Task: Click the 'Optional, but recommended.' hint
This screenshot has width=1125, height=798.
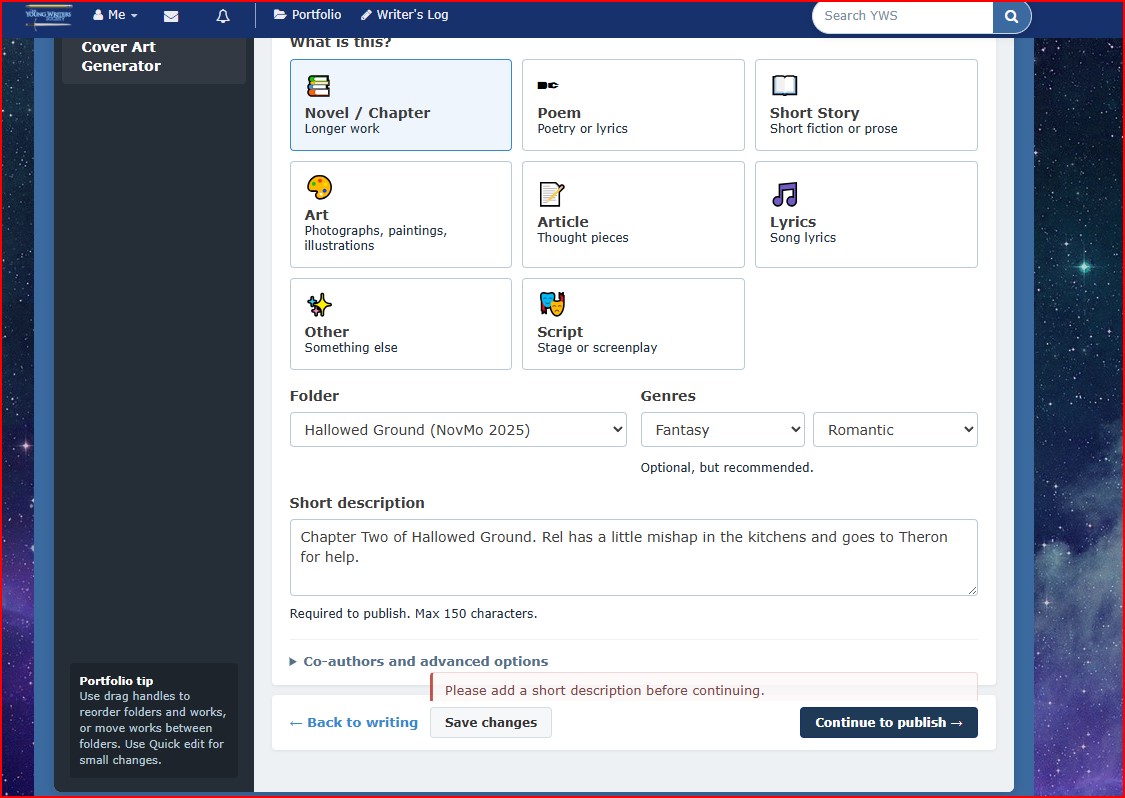Action: coord(727,467)
